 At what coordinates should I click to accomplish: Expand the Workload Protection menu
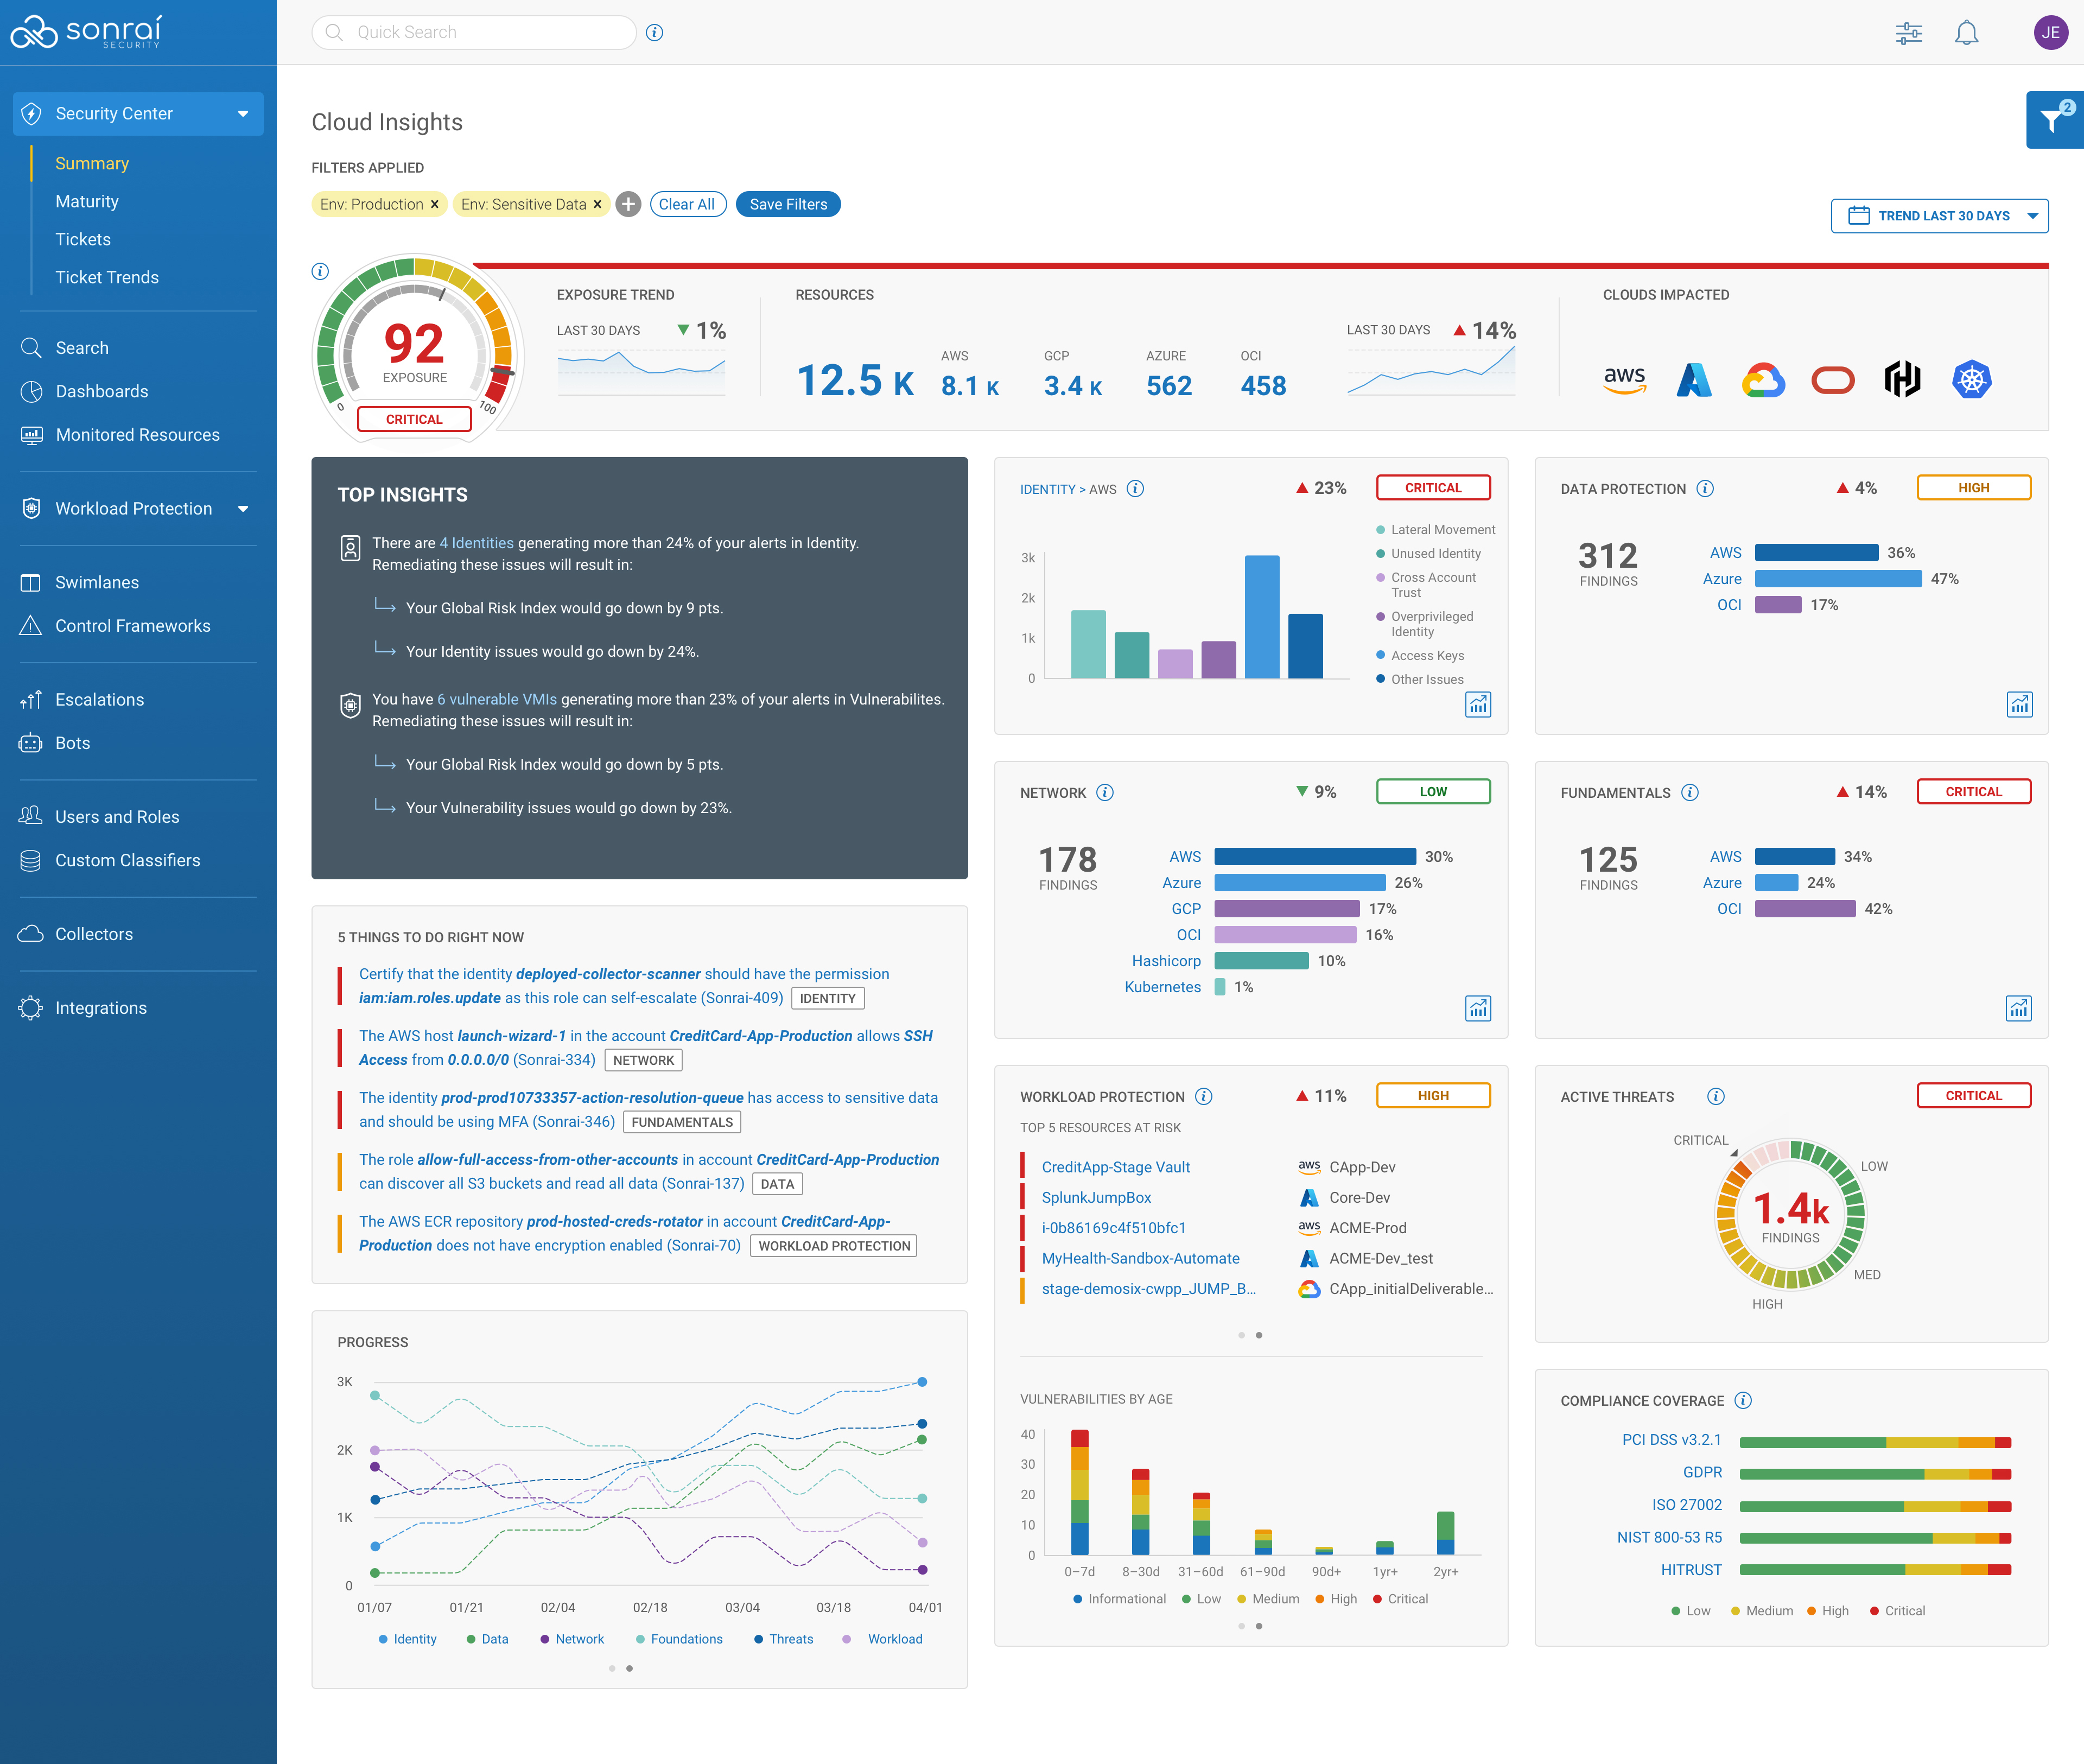(x=243, y=509)
